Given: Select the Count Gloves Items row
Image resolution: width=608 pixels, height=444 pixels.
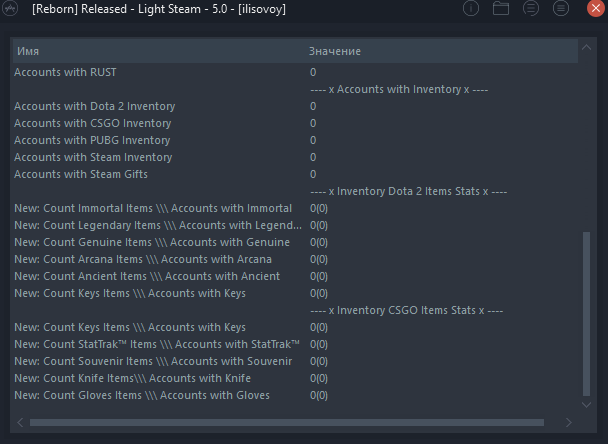Looking at the screenshot, I should tap(295, 395).
